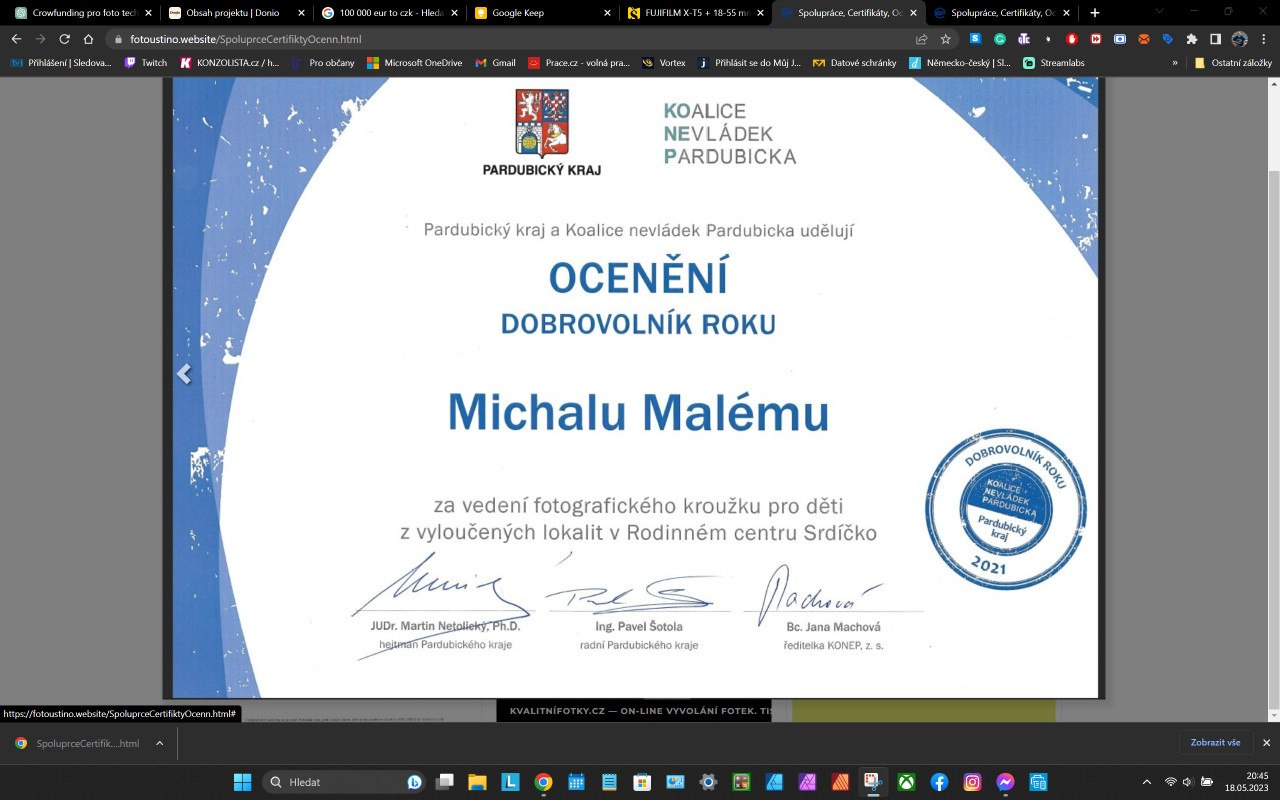The width and height of the screenshot is (1280, 800).
Task: Show hidden system tray icons
Action: point(1146,782)
